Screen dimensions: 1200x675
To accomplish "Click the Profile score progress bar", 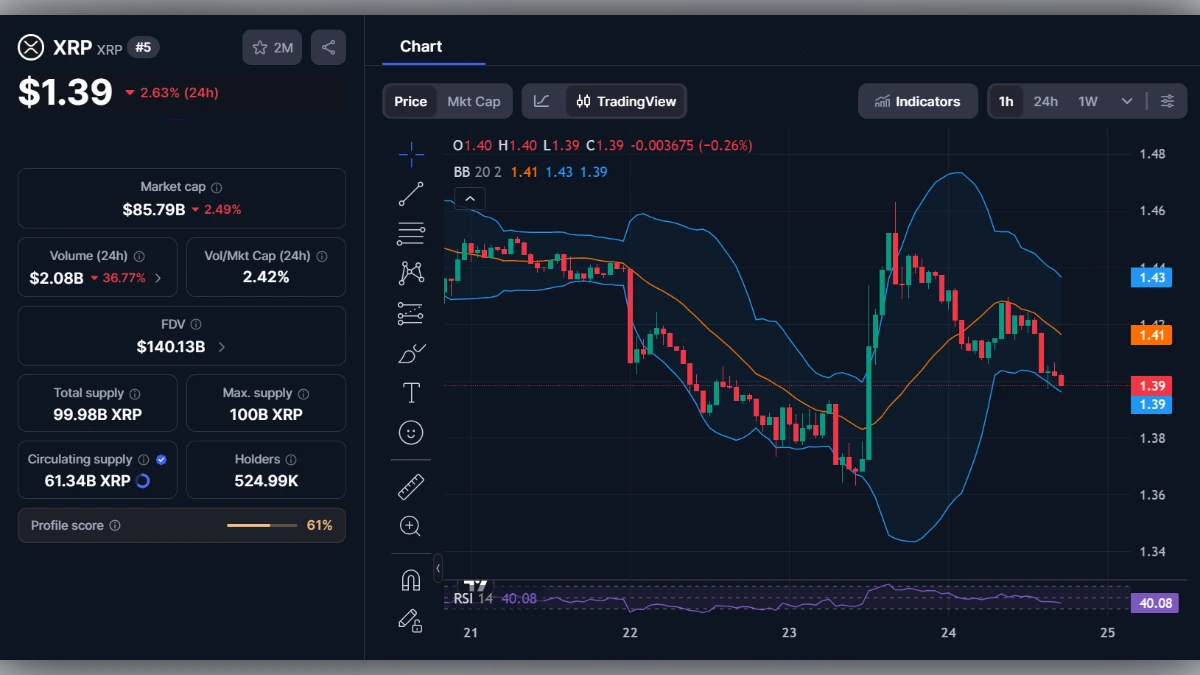I will 263,525.
